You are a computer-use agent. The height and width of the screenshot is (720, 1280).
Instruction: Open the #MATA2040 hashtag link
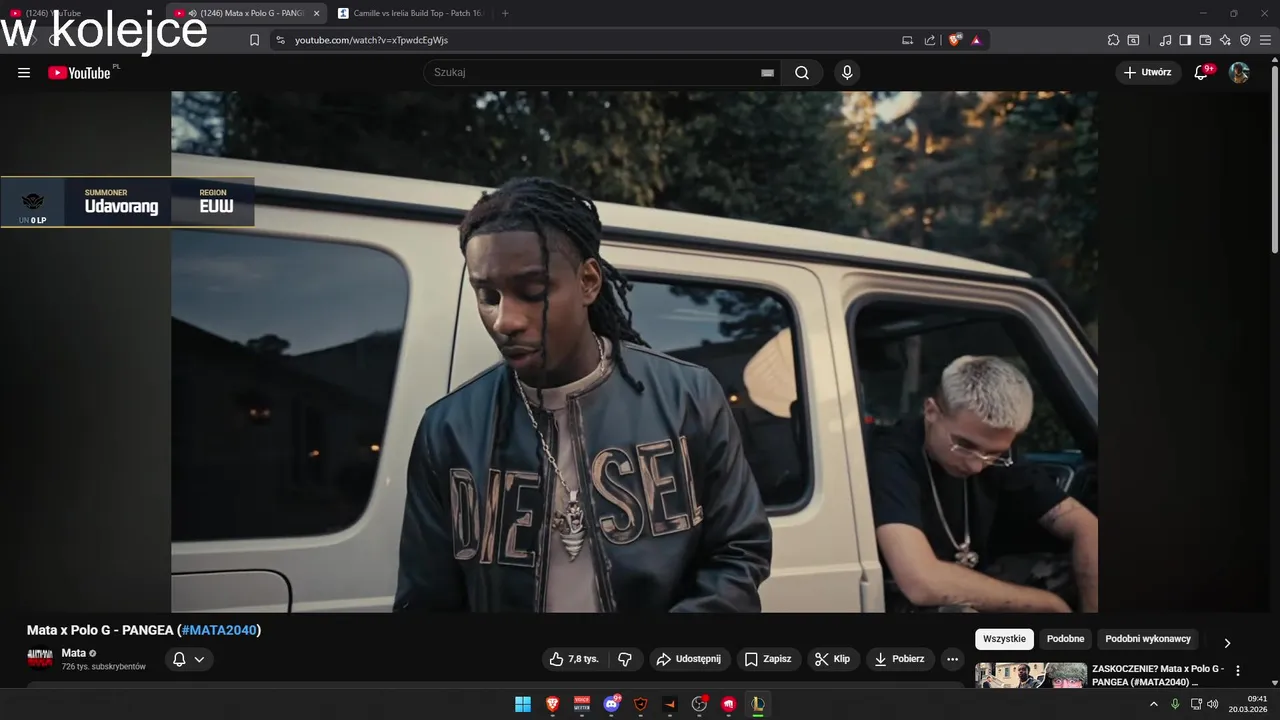pyautogui.click(x=219, y=630)
